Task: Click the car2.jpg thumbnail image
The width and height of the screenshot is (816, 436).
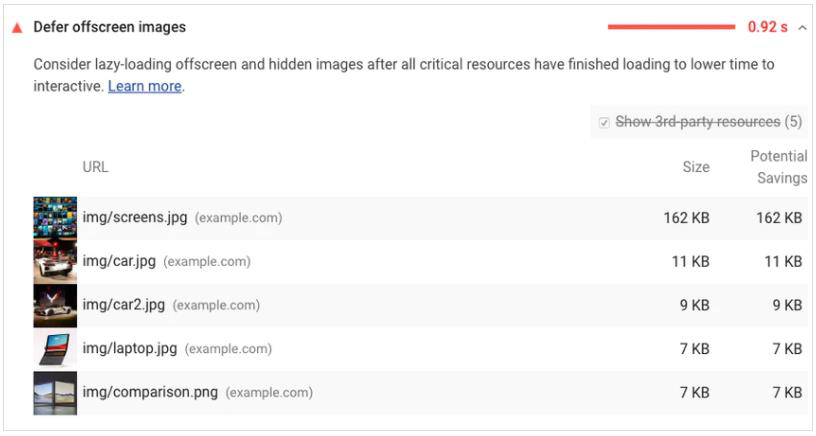Action: click(x=55, y=305)
